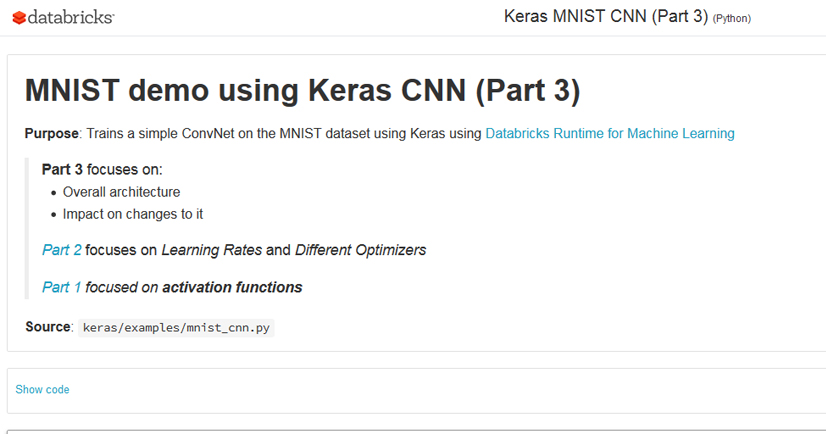The height and width of the screenshot is (434, 826).
Task: Click the Databricks red stack logo icon
Action: click(19, 18)
